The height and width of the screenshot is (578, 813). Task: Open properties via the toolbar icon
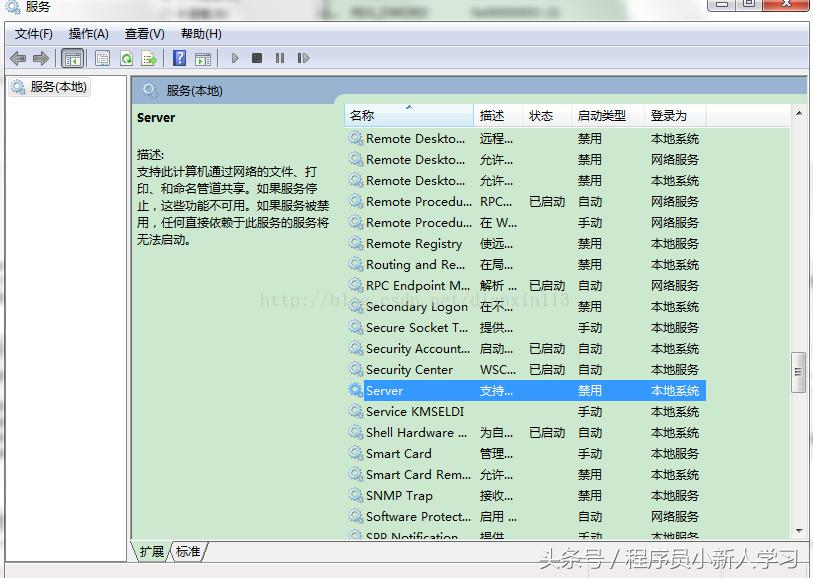click(102, 58)
